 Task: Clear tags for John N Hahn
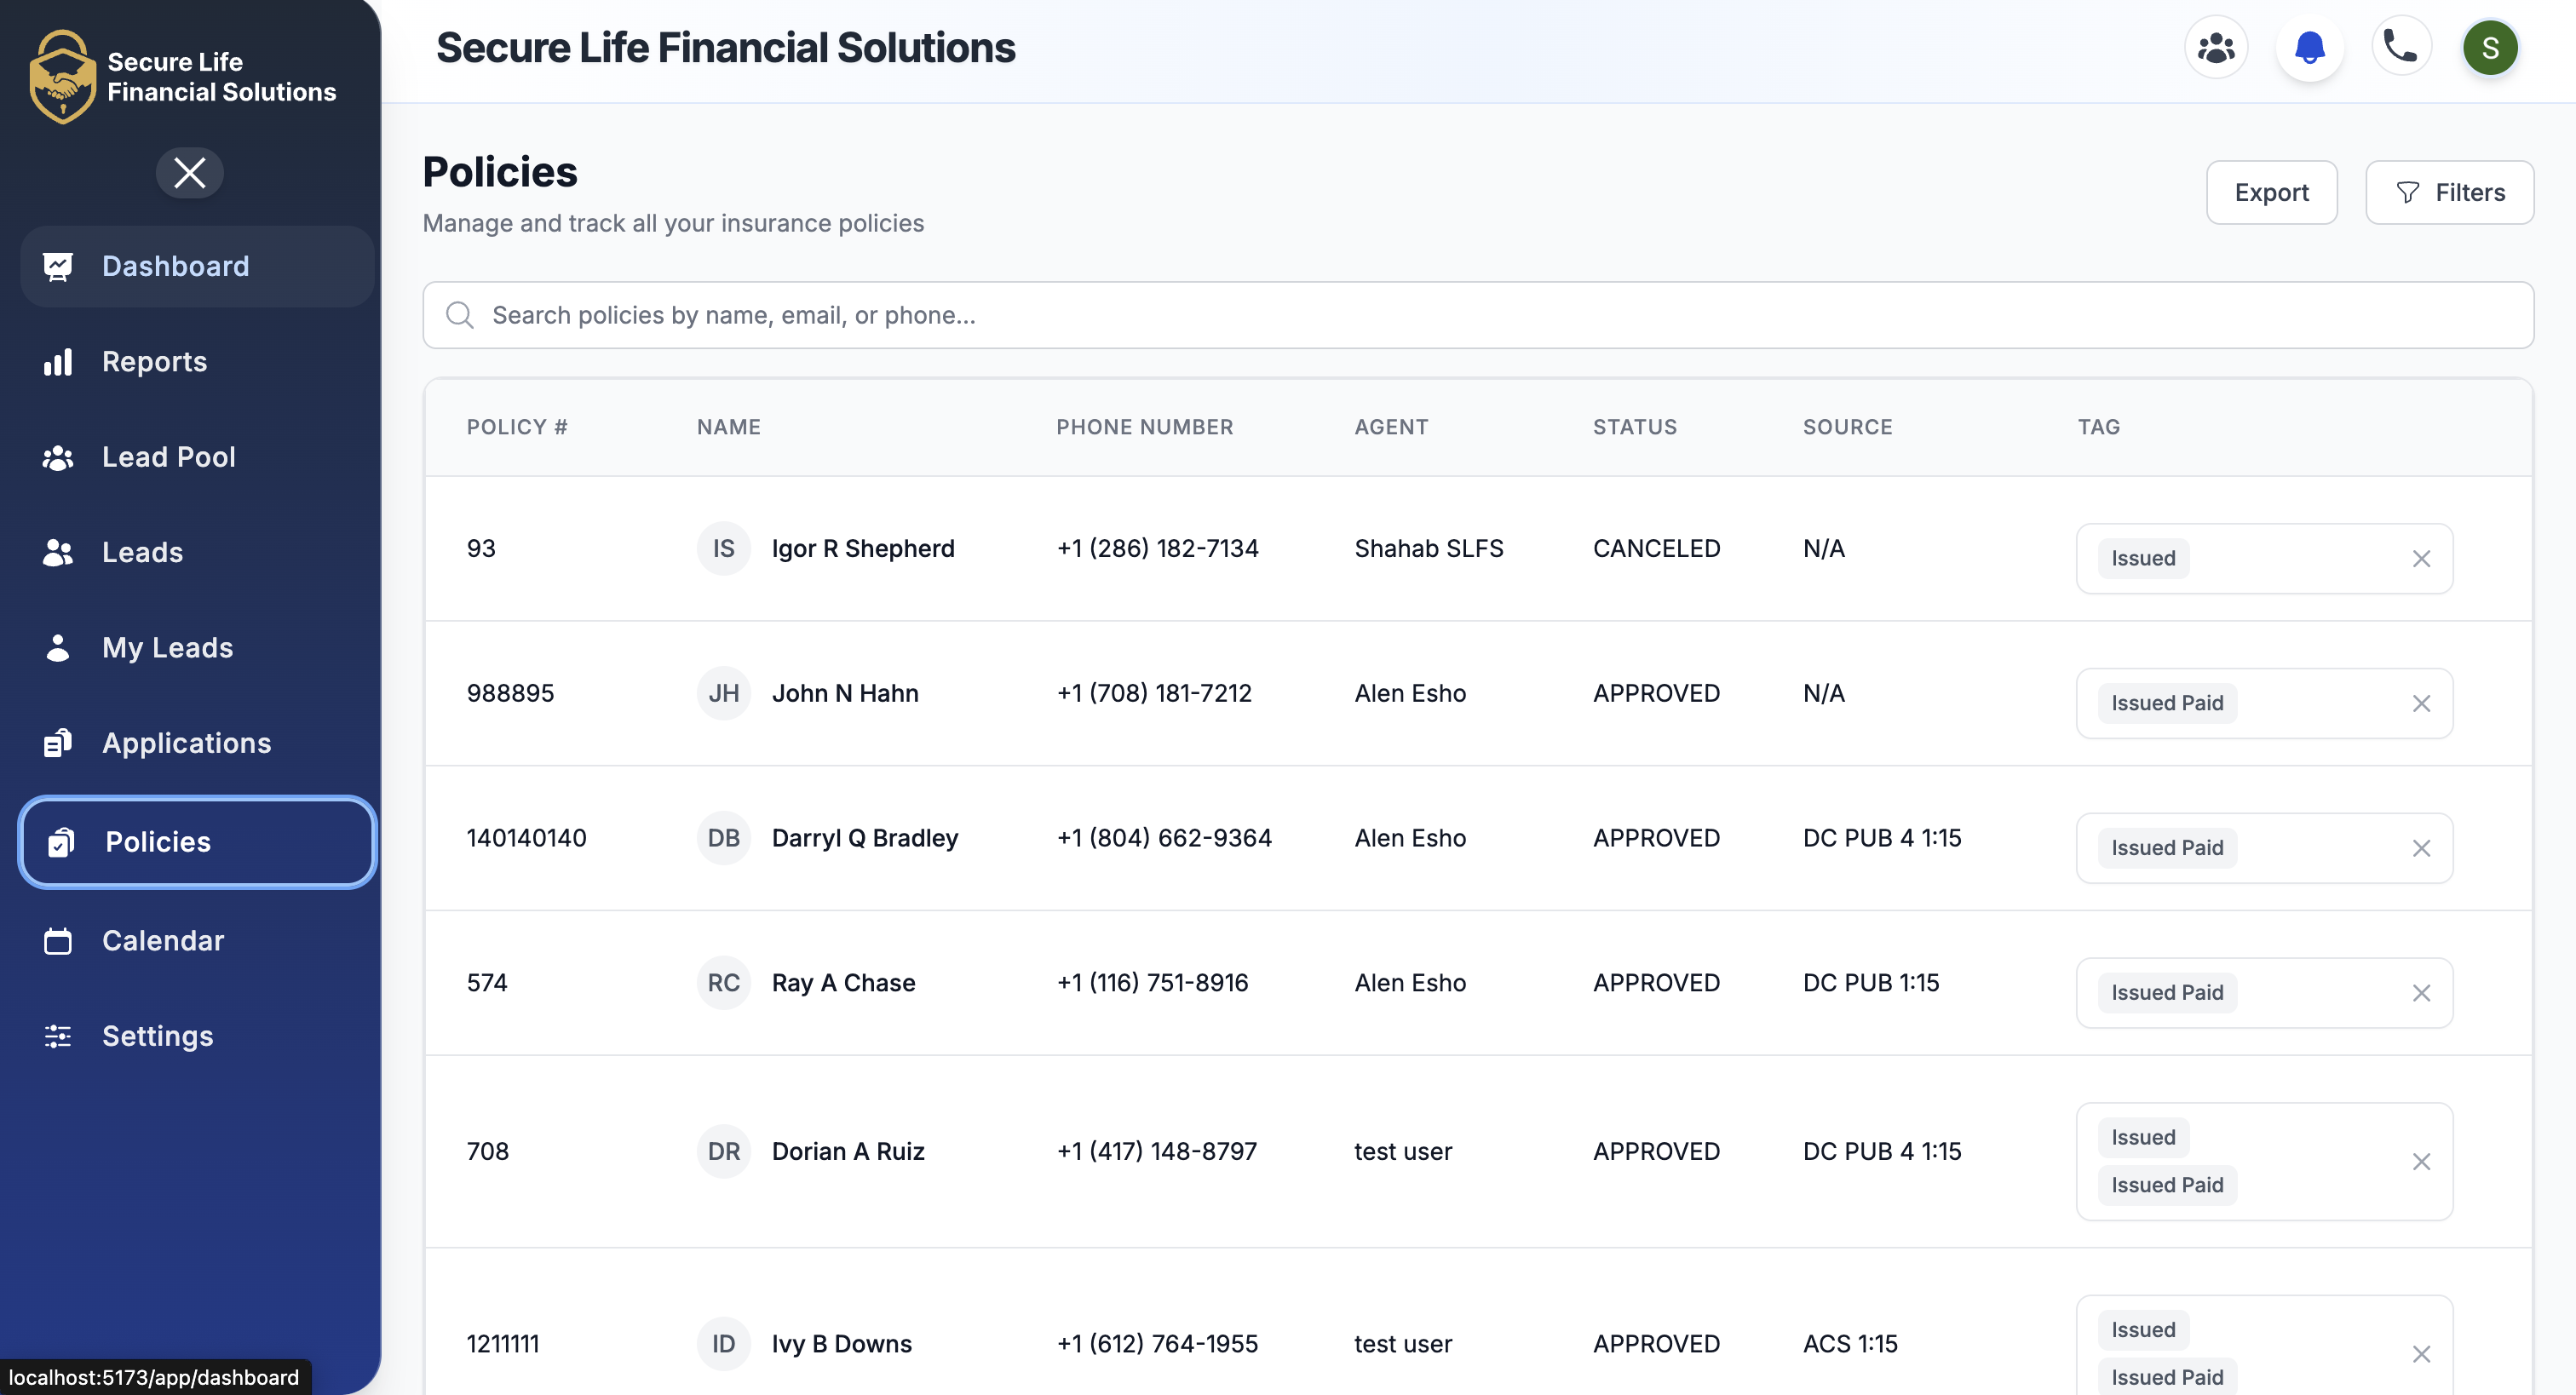tap(2421, 704)
